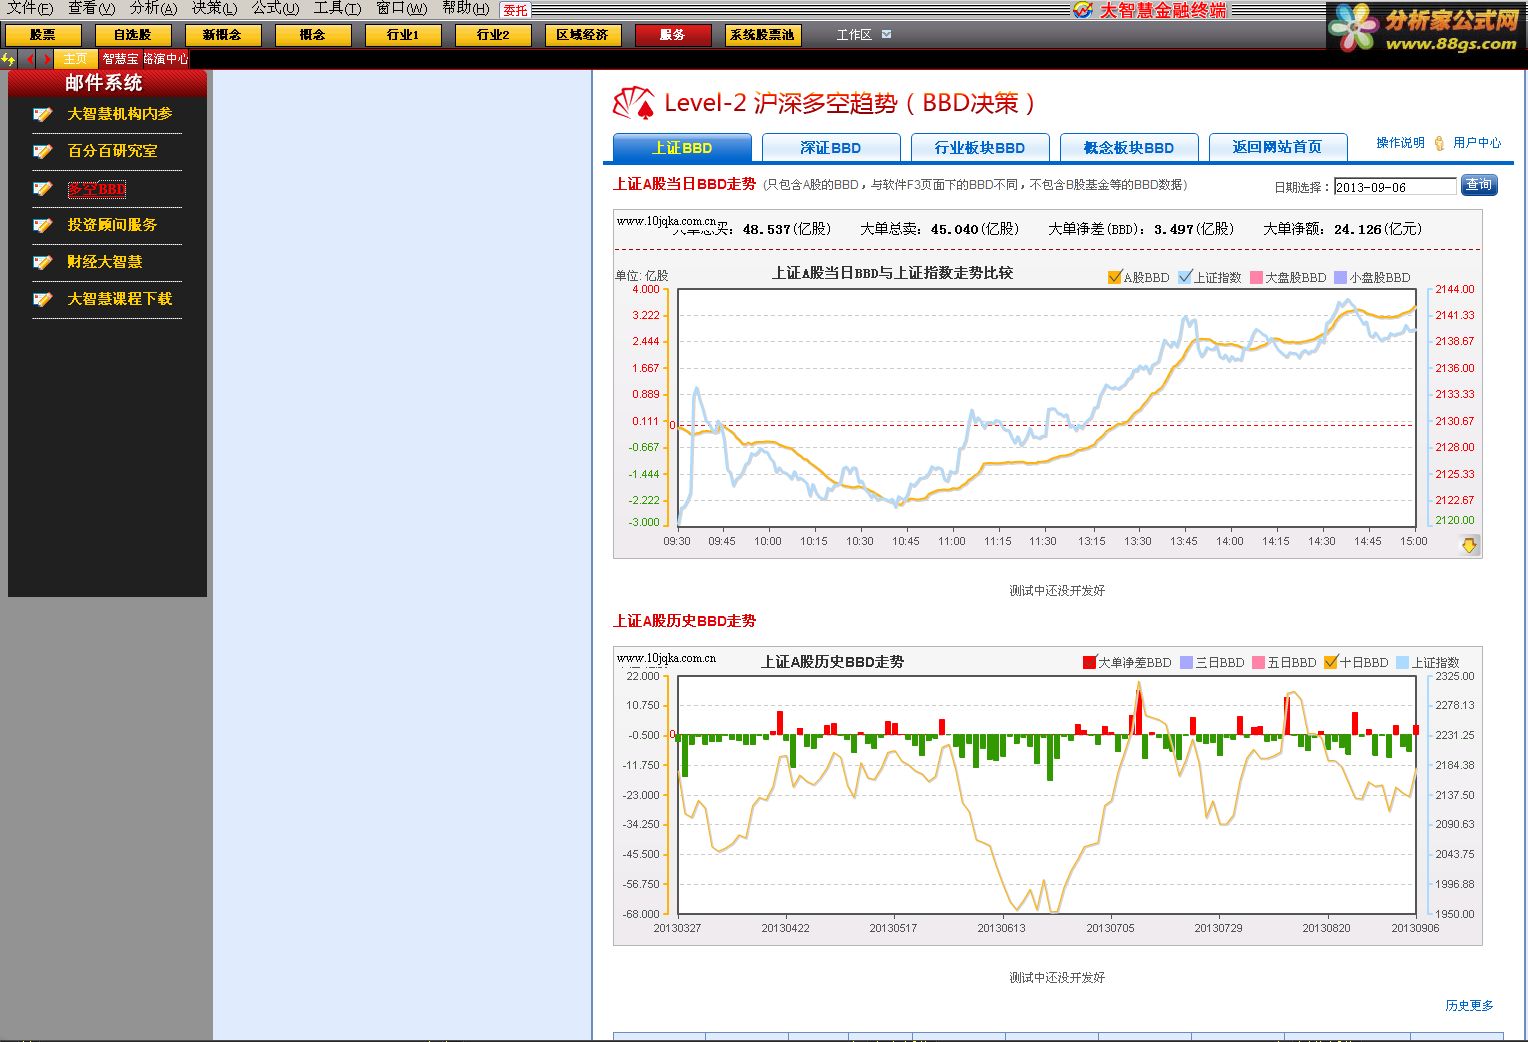Open the 工具(T) menu
Image resolution: width=1528 pixels, height=1042 pixels.
point(337,9)
